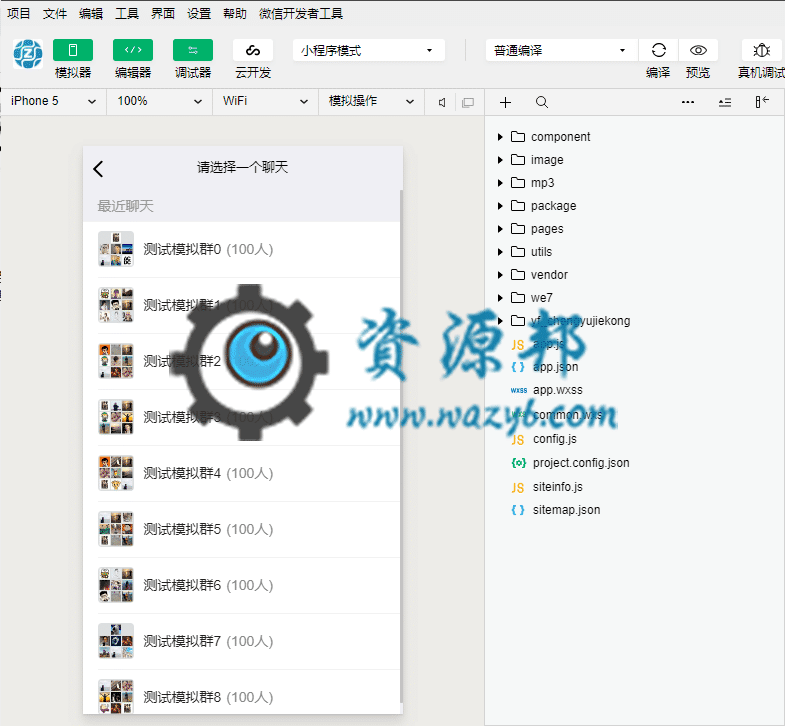Click the detach simulator window icon

(468, 103)
